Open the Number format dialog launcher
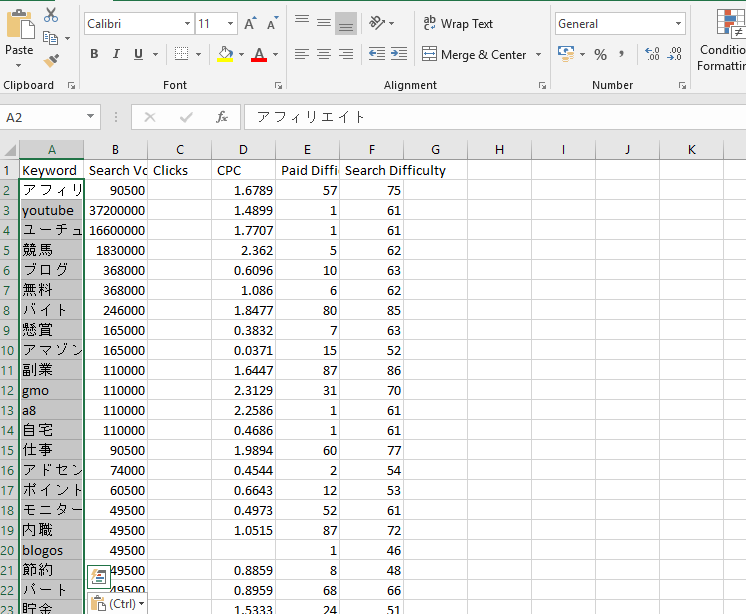Viewport: 746px width, 614px height. coord(682,86)
